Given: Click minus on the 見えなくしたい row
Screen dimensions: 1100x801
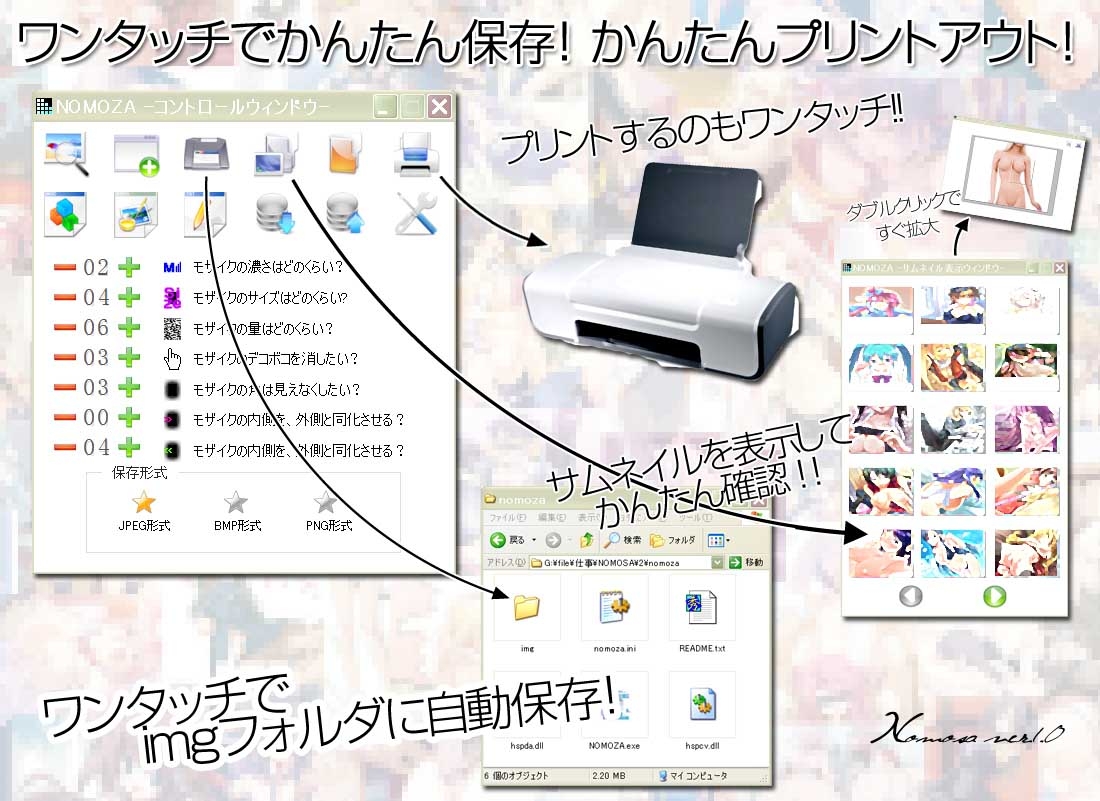Looking at the screenshot, I should coord(65,388).
